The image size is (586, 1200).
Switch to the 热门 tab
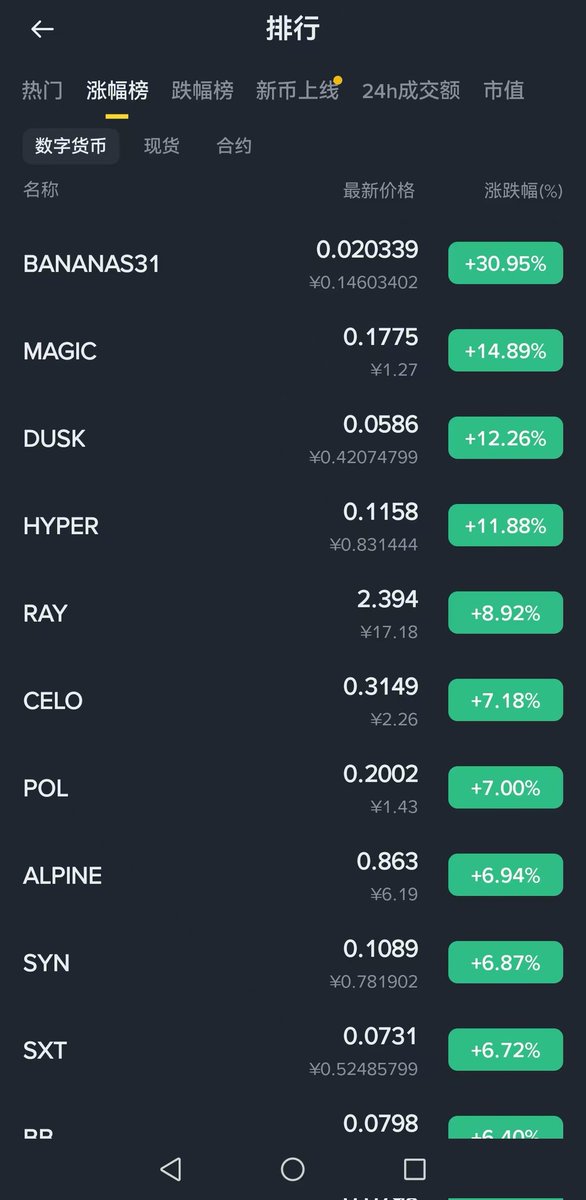[43, 91]
